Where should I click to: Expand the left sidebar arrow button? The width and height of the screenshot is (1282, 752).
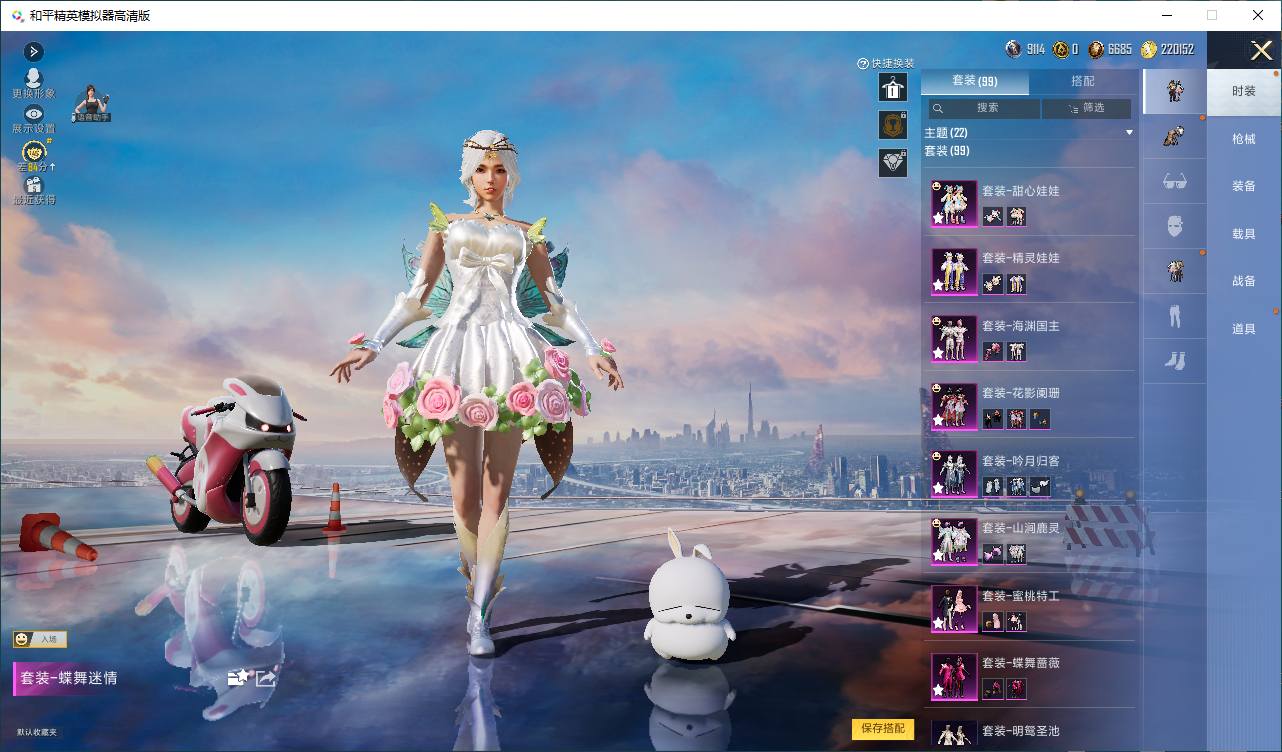click(x=33, y=51)
